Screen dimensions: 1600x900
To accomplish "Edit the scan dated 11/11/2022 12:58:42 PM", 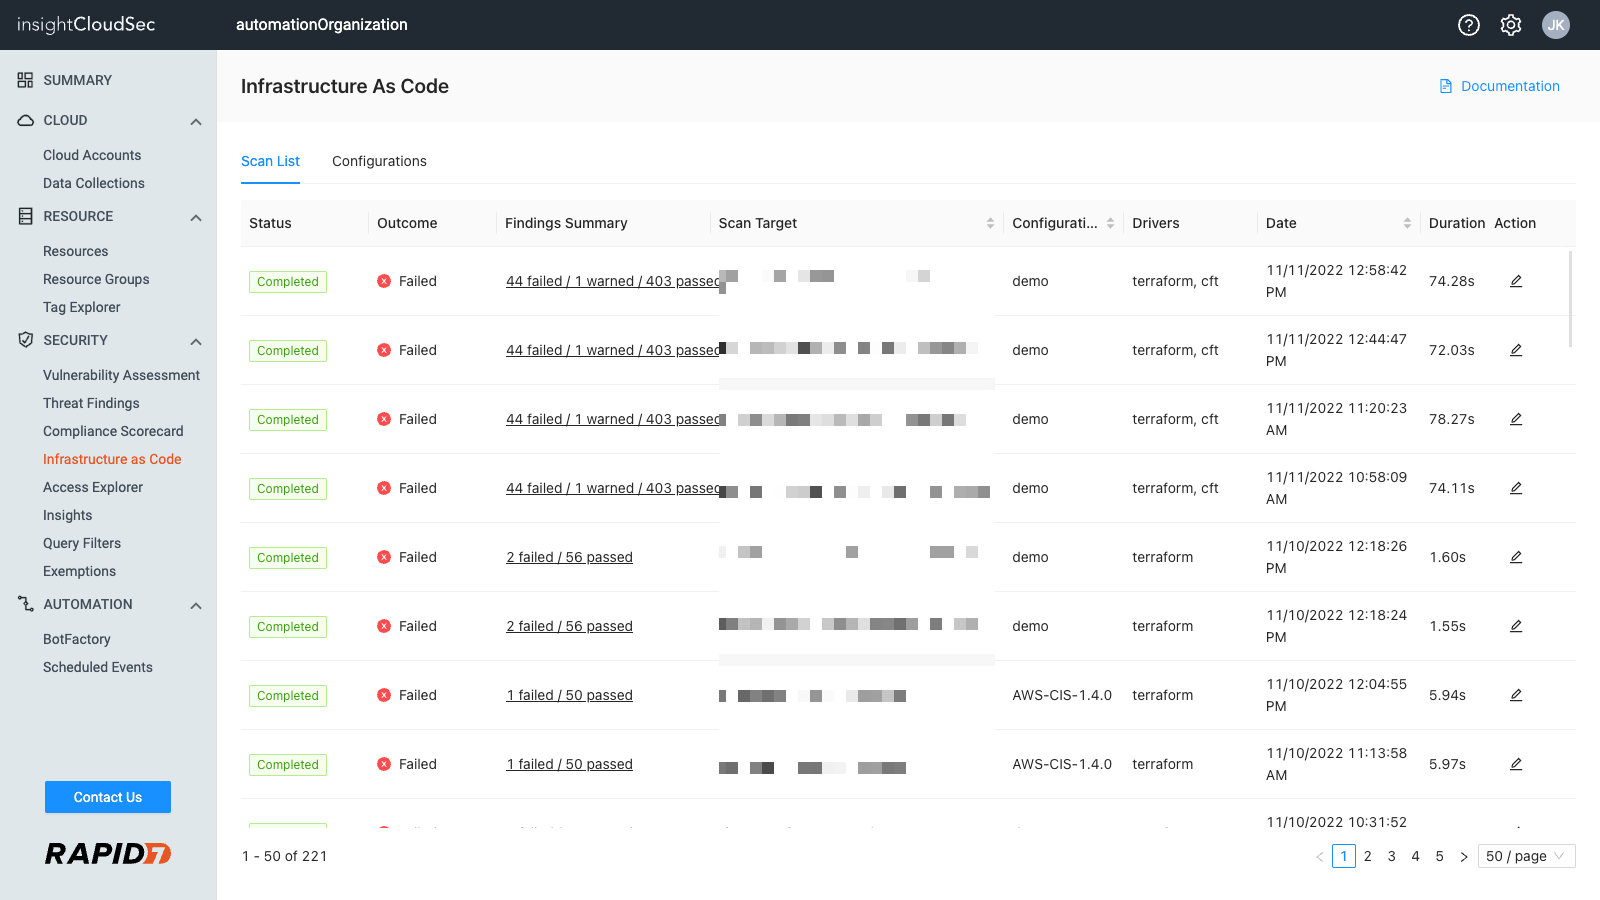I will (x=1516, y=281).
